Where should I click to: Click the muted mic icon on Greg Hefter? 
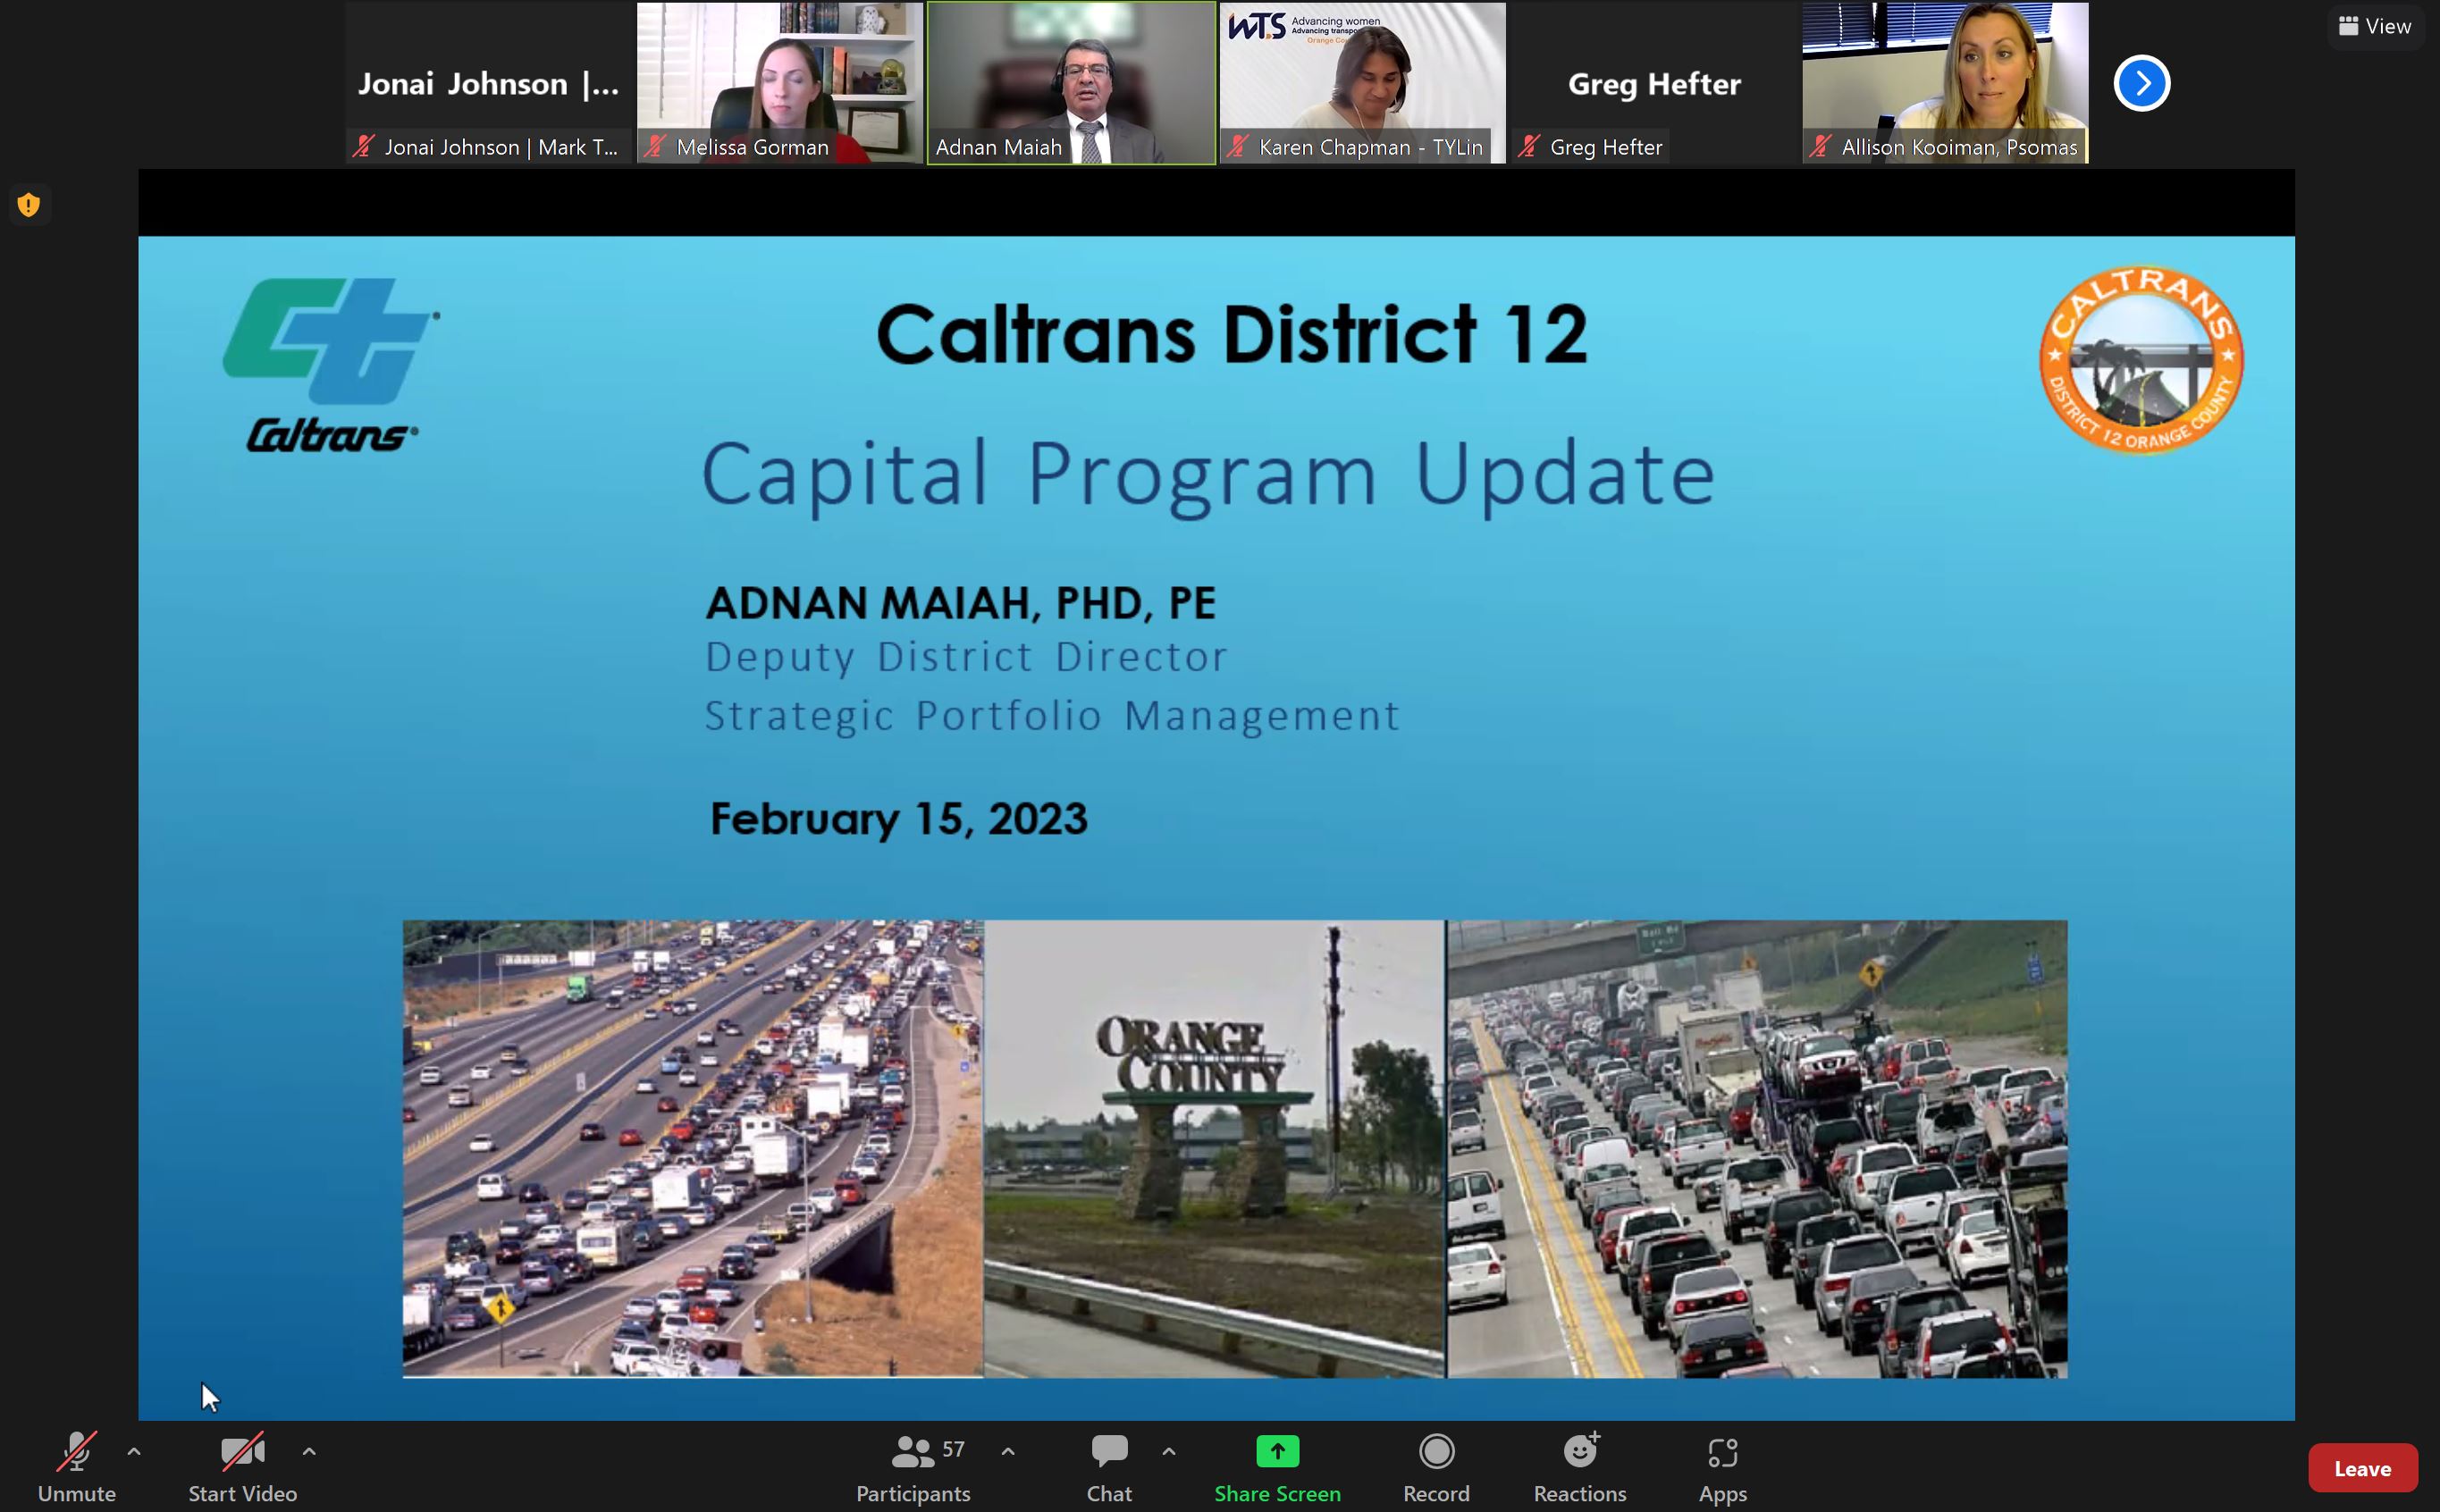click(1528, 146)
